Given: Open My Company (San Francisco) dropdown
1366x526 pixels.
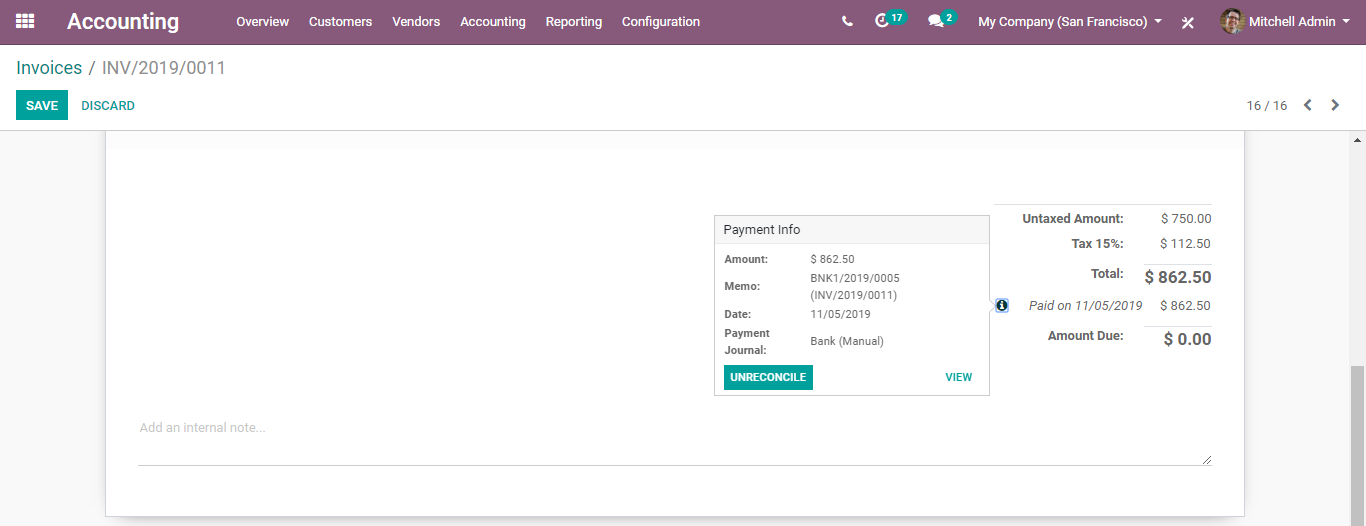Looking at the screenshot, I should 1070,21.
